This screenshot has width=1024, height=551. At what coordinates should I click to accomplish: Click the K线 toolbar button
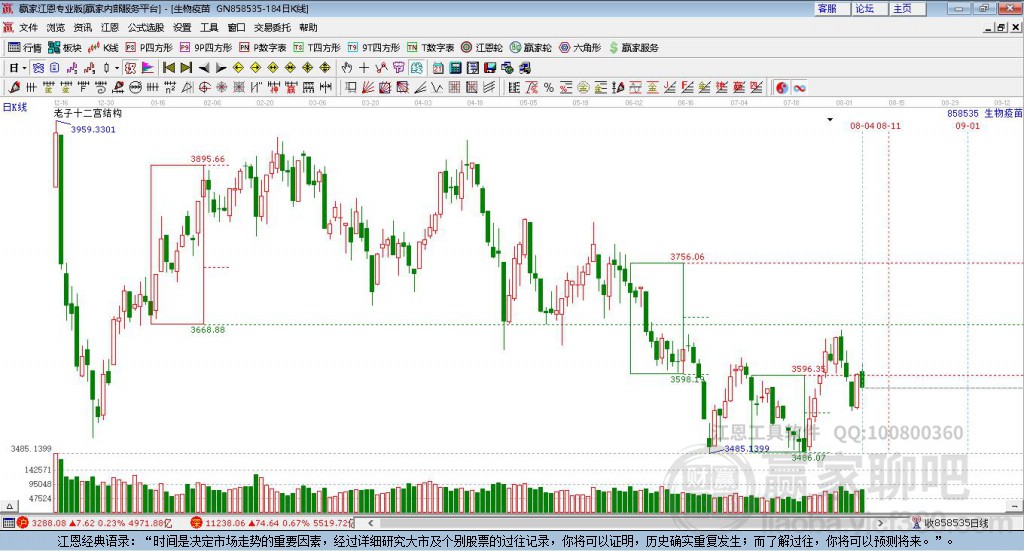[103, 48]
